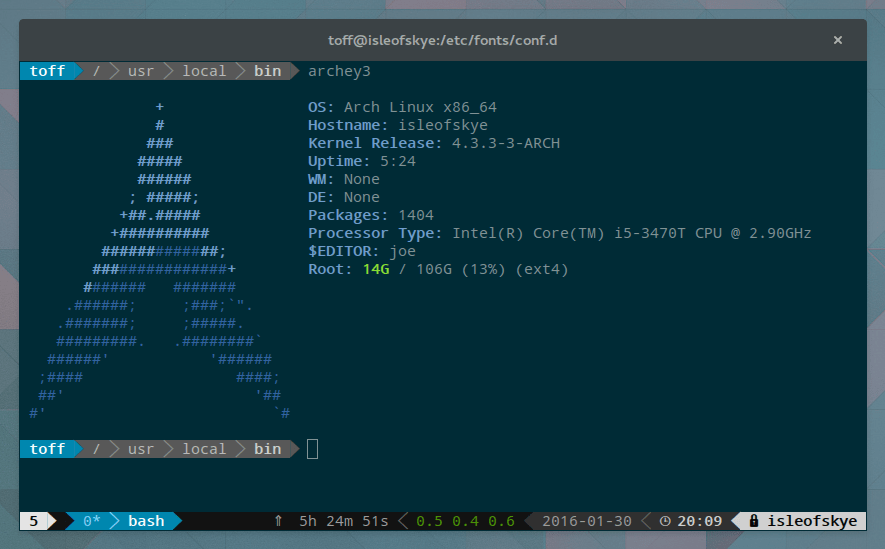Viewport: 885px width, 549px height.
Task: Click the load averages '0.5 0.4 0.6'
Action: pos(466,521)
